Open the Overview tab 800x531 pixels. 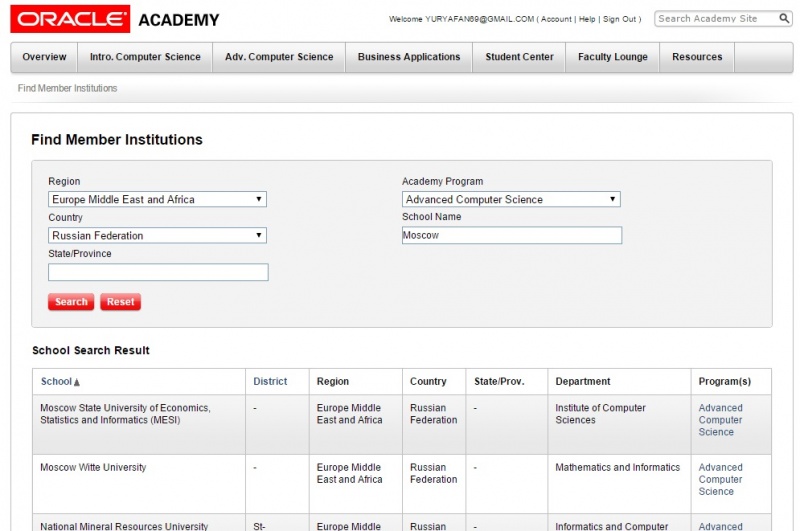[44, 57]
